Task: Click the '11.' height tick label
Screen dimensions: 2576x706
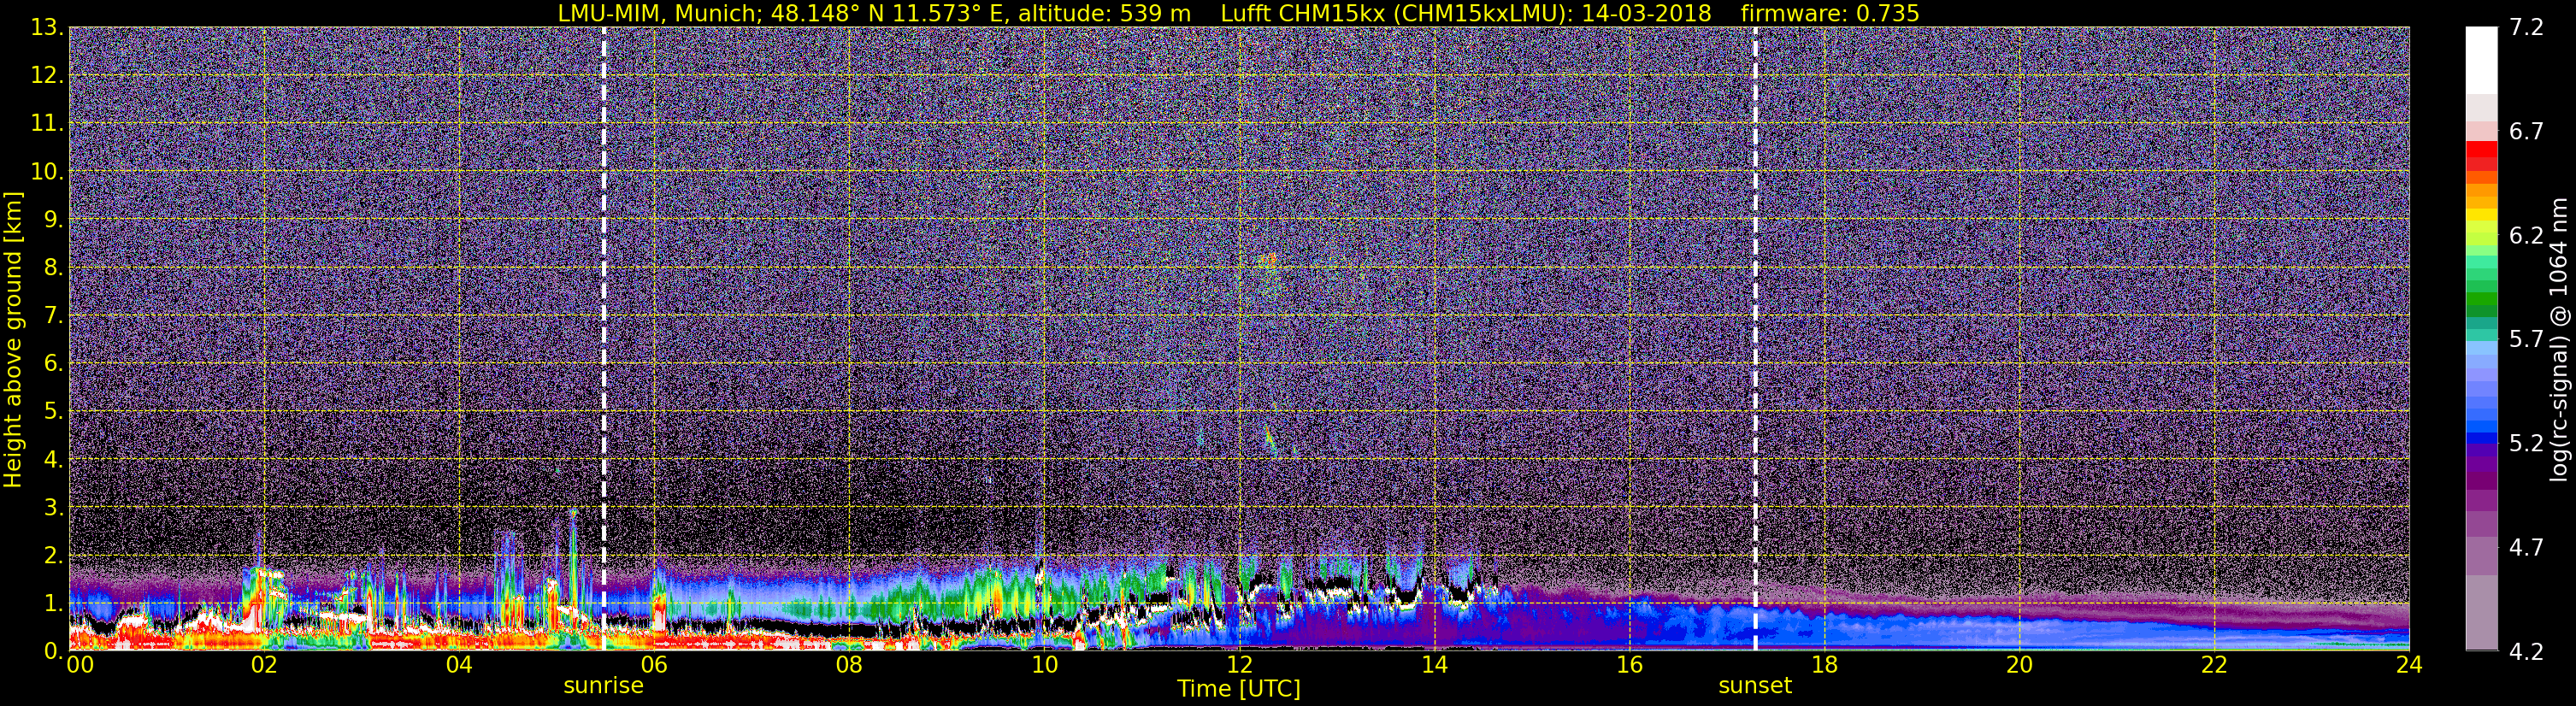Action: click(x=47, y=124)
